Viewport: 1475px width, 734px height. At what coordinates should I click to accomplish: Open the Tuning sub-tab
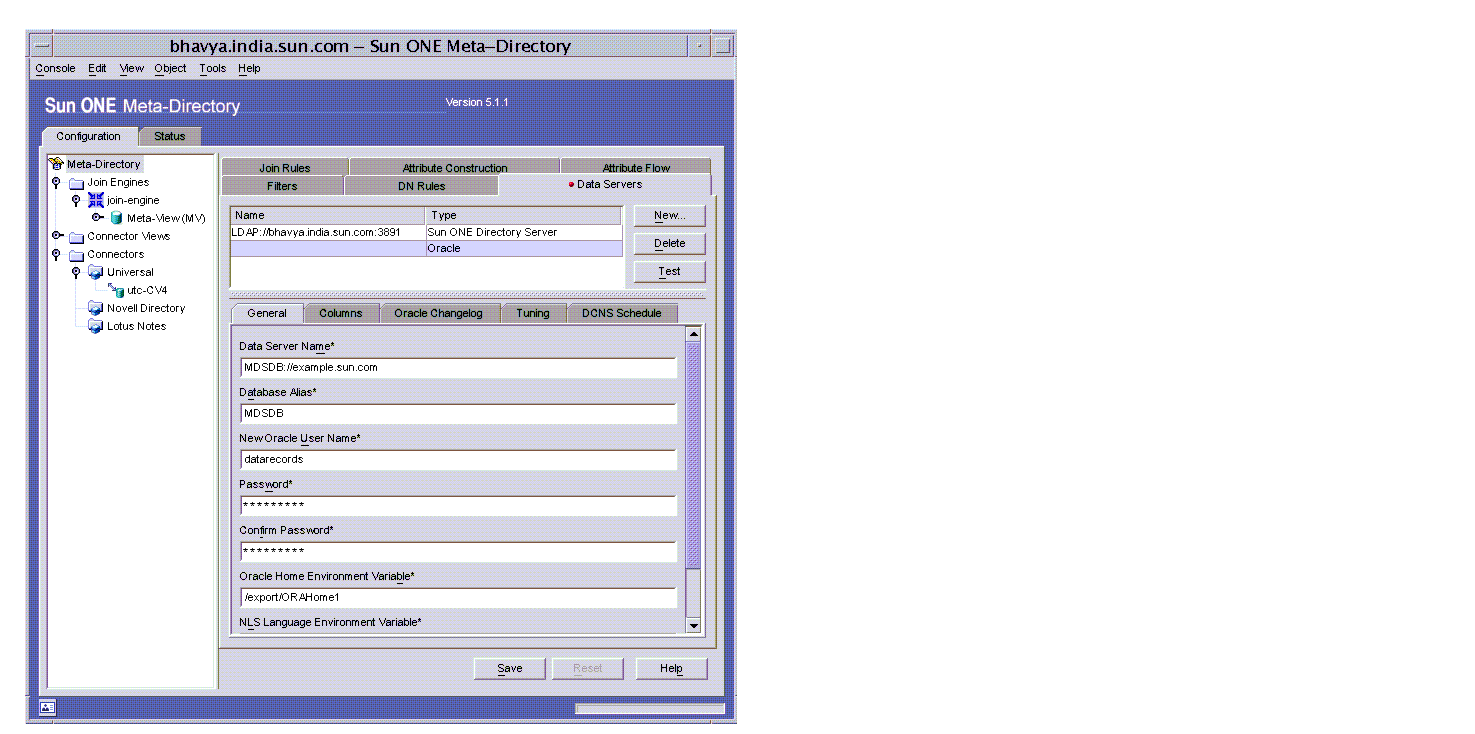[x=533, y=313]
